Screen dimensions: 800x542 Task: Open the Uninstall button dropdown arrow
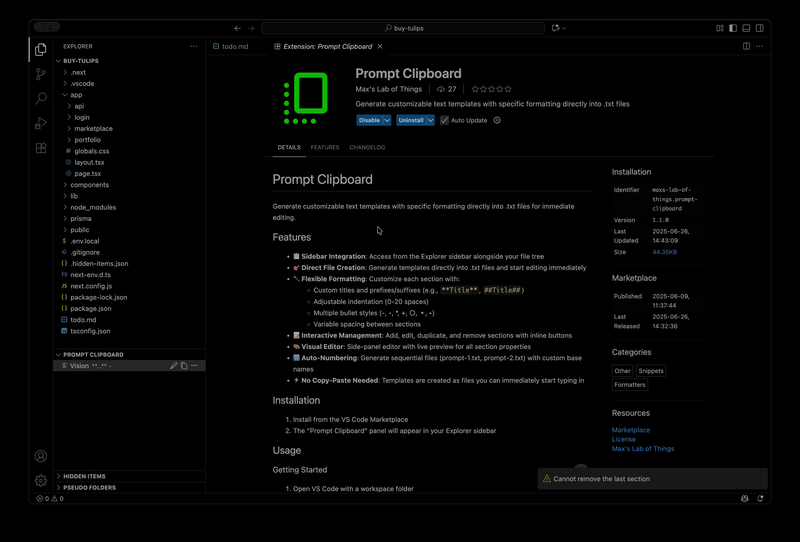(x=431, y=120)
